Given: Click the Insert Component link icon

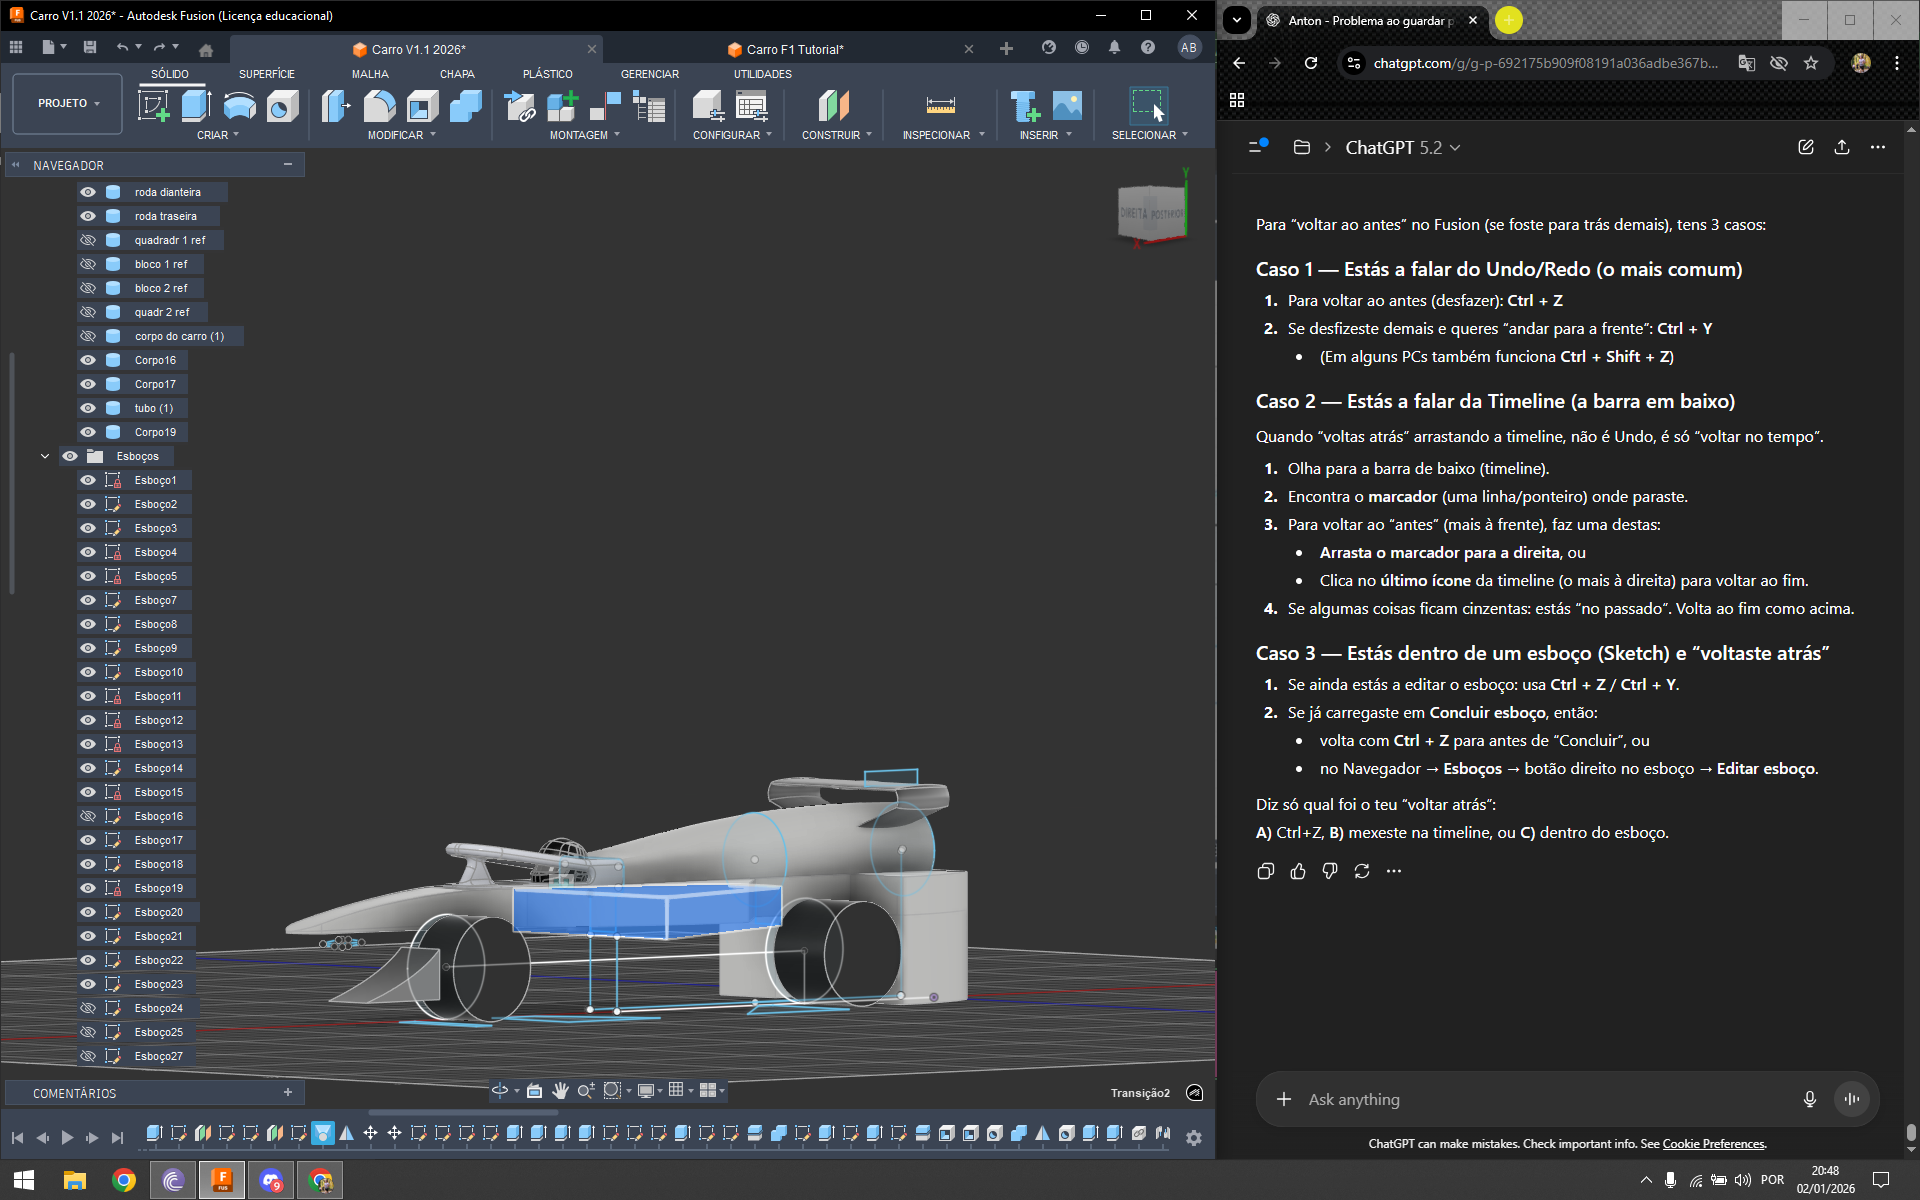Looking at the screenshot, I should 519,105.
